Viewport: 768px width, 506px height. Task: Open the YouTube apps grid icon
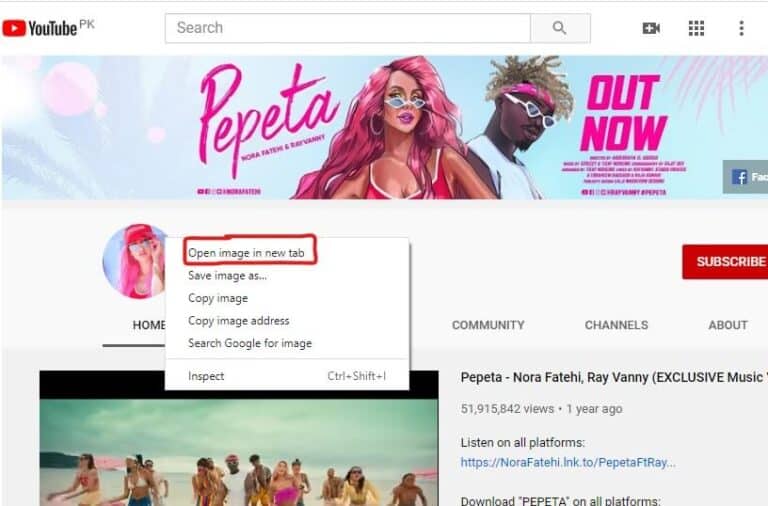(x=696, y=28)
